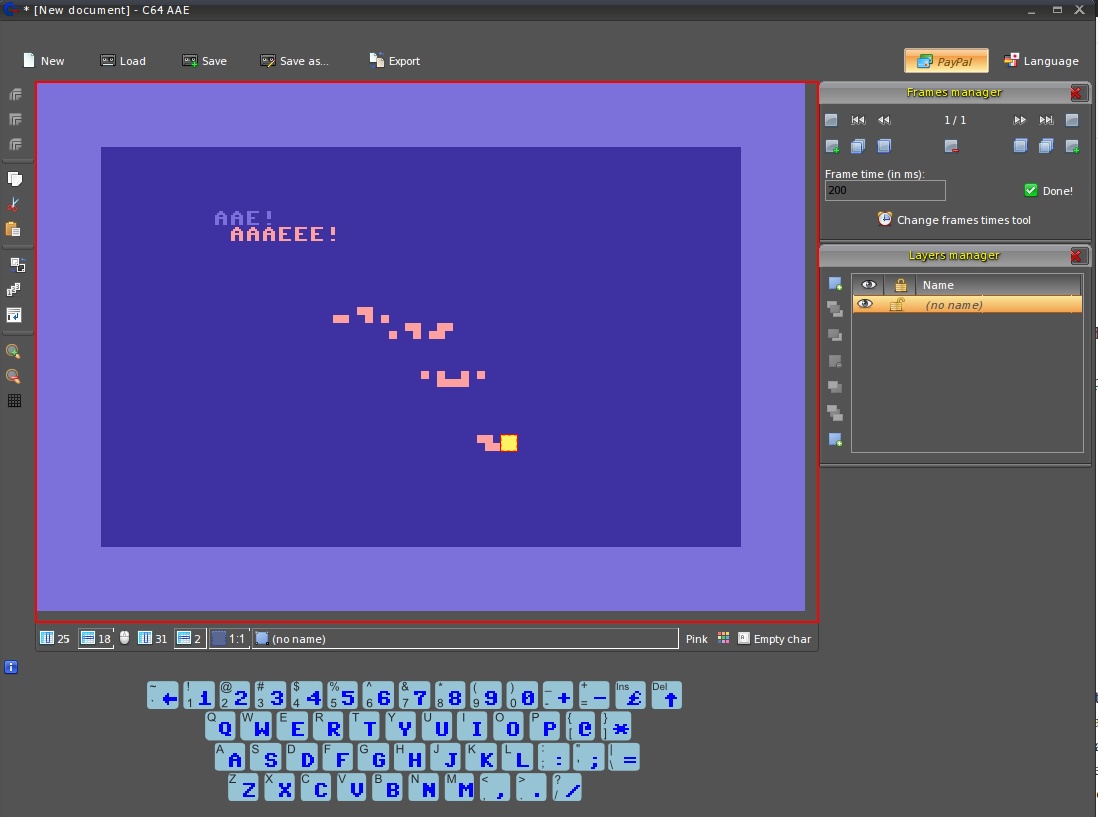Go to the last frame
This screenshot has height=817, width=1098.
coord(1046,120)
